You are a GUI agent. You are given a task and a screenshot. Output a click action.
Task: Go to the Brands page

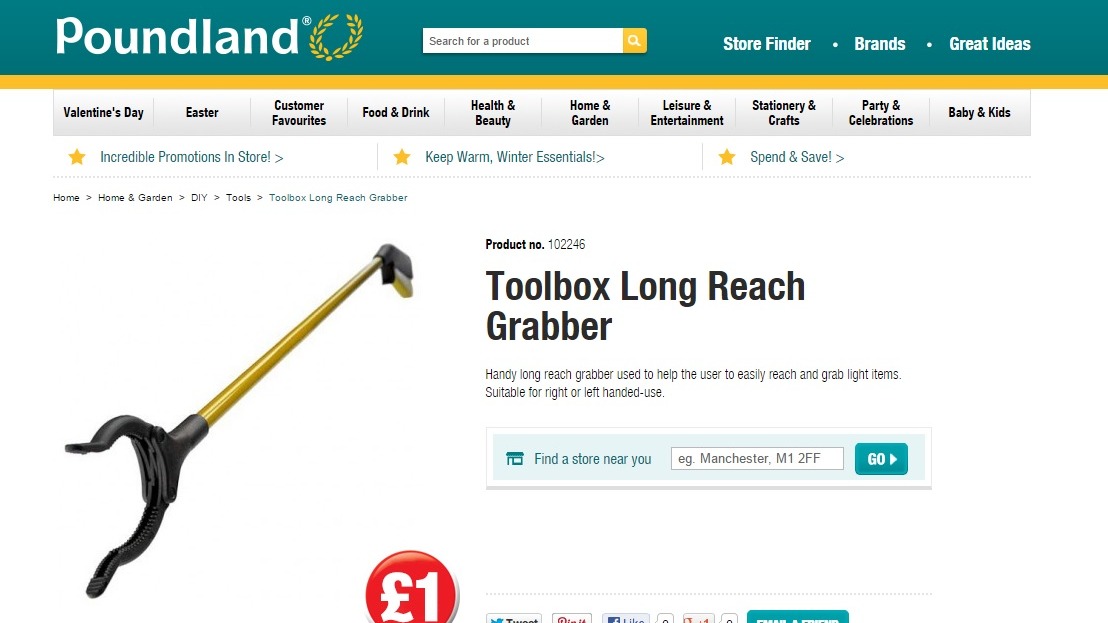880,44
